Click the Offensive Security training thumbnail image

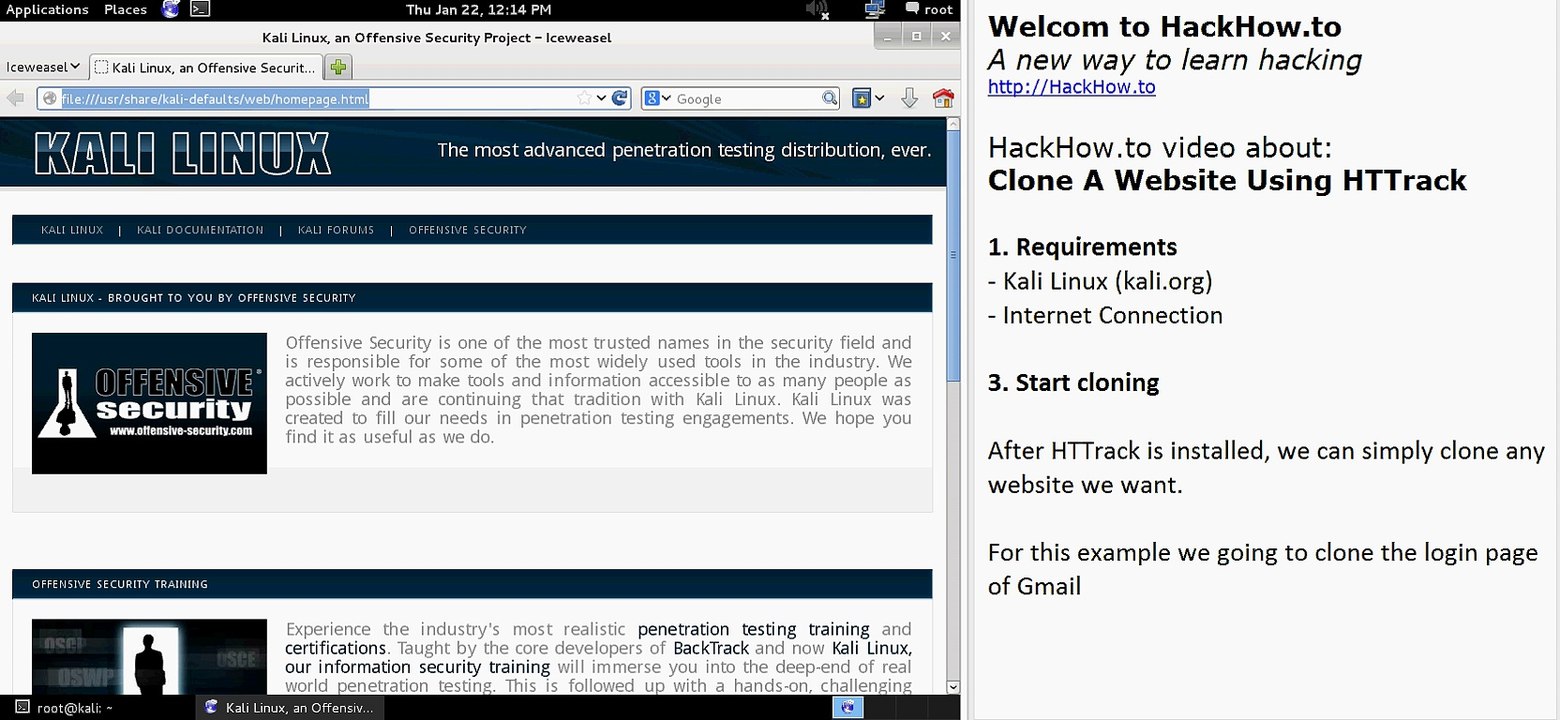(x=149, y=656)
